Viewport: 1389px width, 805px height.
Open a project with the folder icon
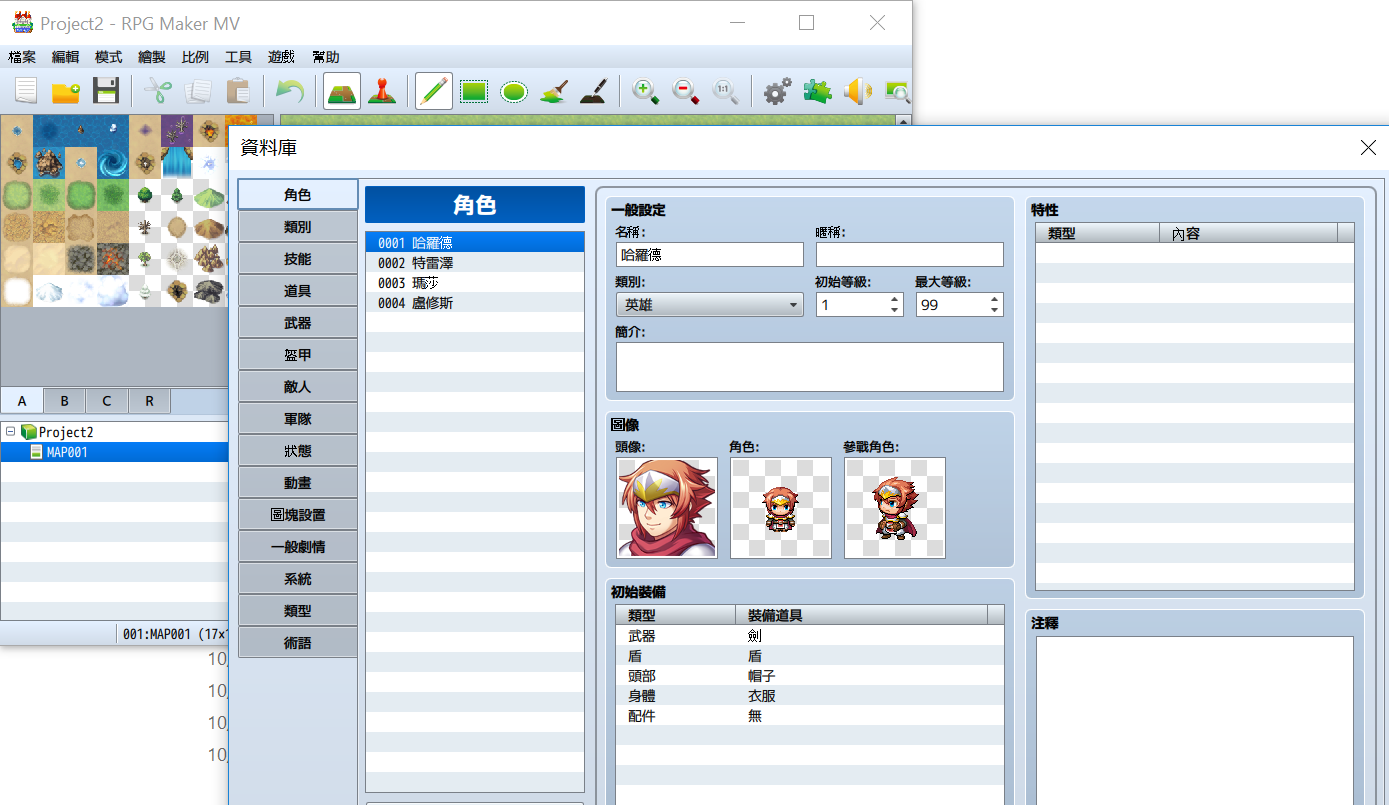click(x=66, y=92)
